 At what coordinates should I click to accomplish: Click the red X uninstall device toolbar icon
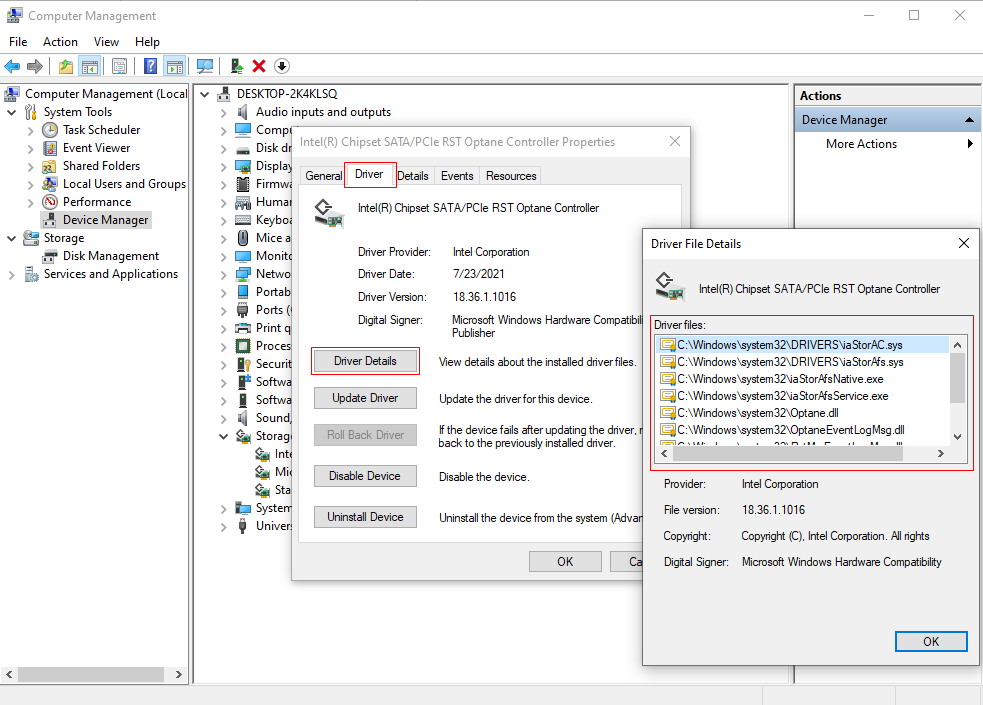coord(258,66)
